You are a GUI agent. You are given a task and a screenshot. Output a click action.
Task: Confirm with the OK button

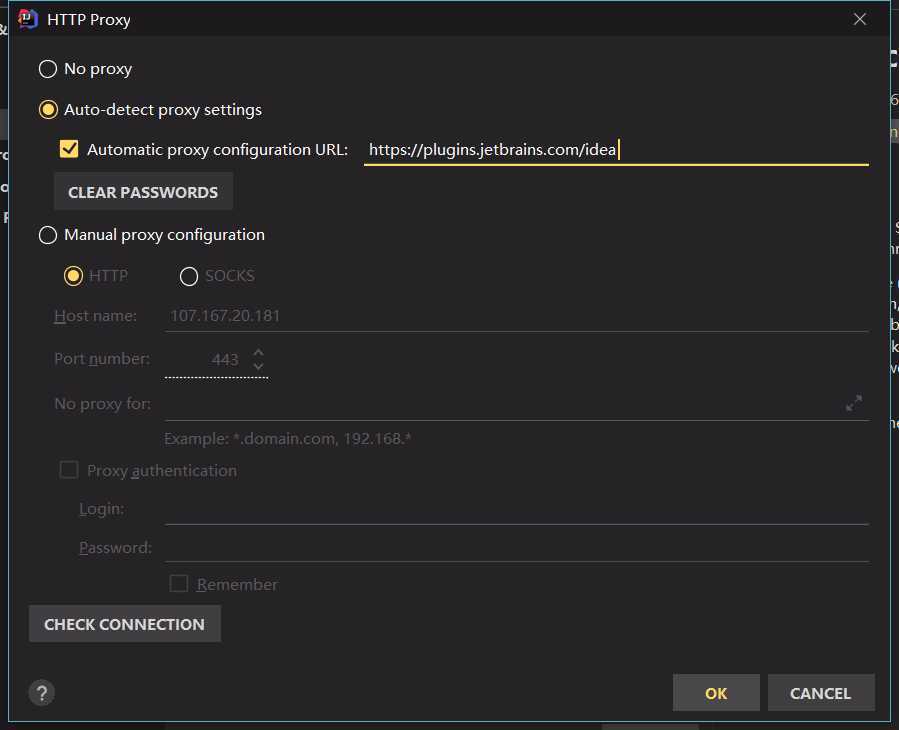(716, 693)
